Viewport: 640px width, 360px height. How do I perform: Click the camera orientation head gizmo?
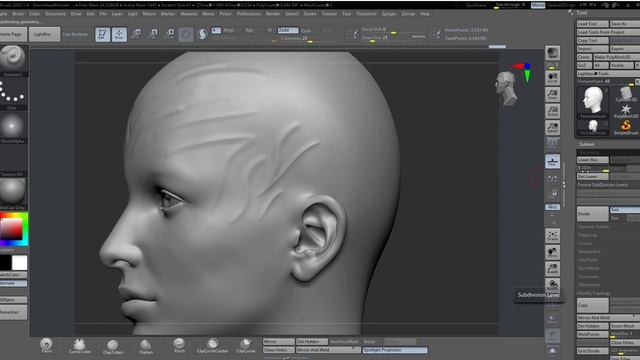click(507, 88)
